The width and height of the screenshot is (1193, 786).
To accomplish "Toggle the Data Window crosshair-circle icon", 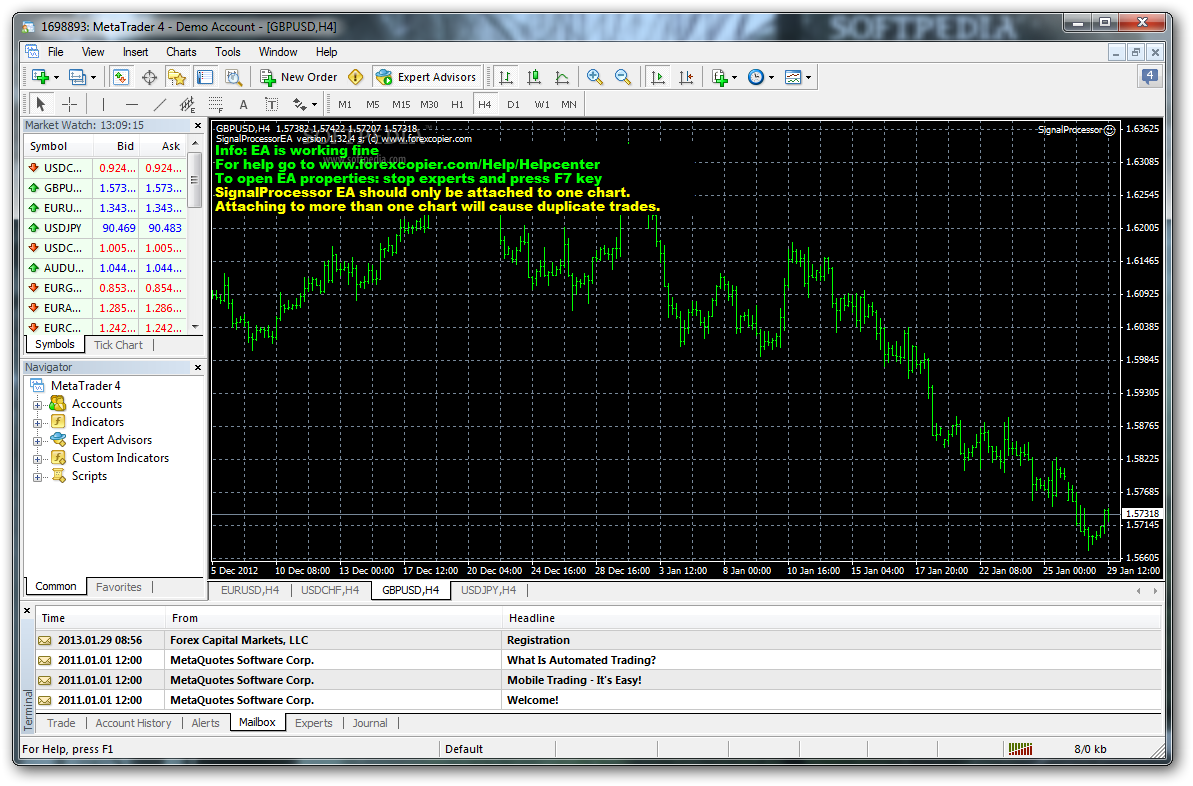I will coord(149,77).
